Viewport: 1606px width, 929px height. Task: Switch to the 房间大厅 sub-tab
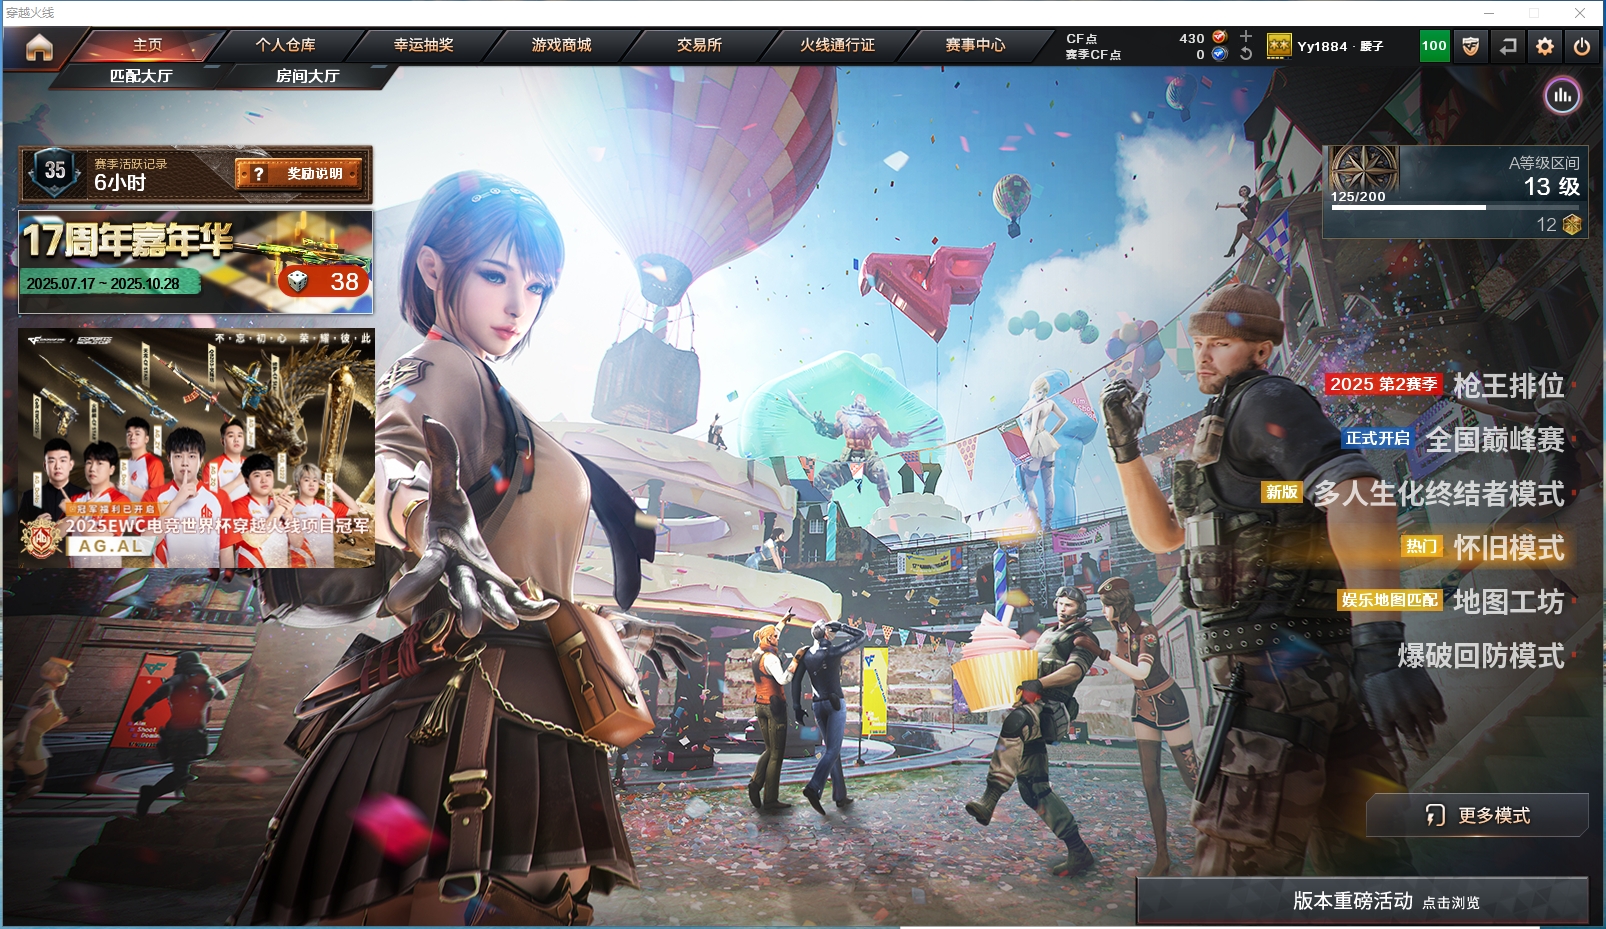tap(307, 76)
